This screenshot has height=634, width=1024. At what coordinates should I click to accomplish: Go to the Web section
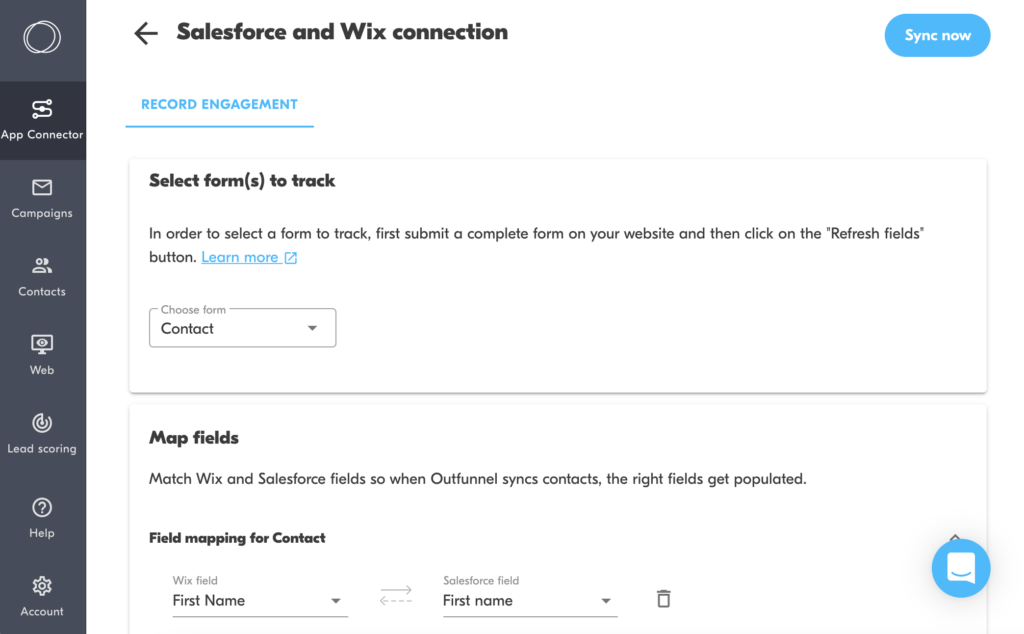(42, 354)
